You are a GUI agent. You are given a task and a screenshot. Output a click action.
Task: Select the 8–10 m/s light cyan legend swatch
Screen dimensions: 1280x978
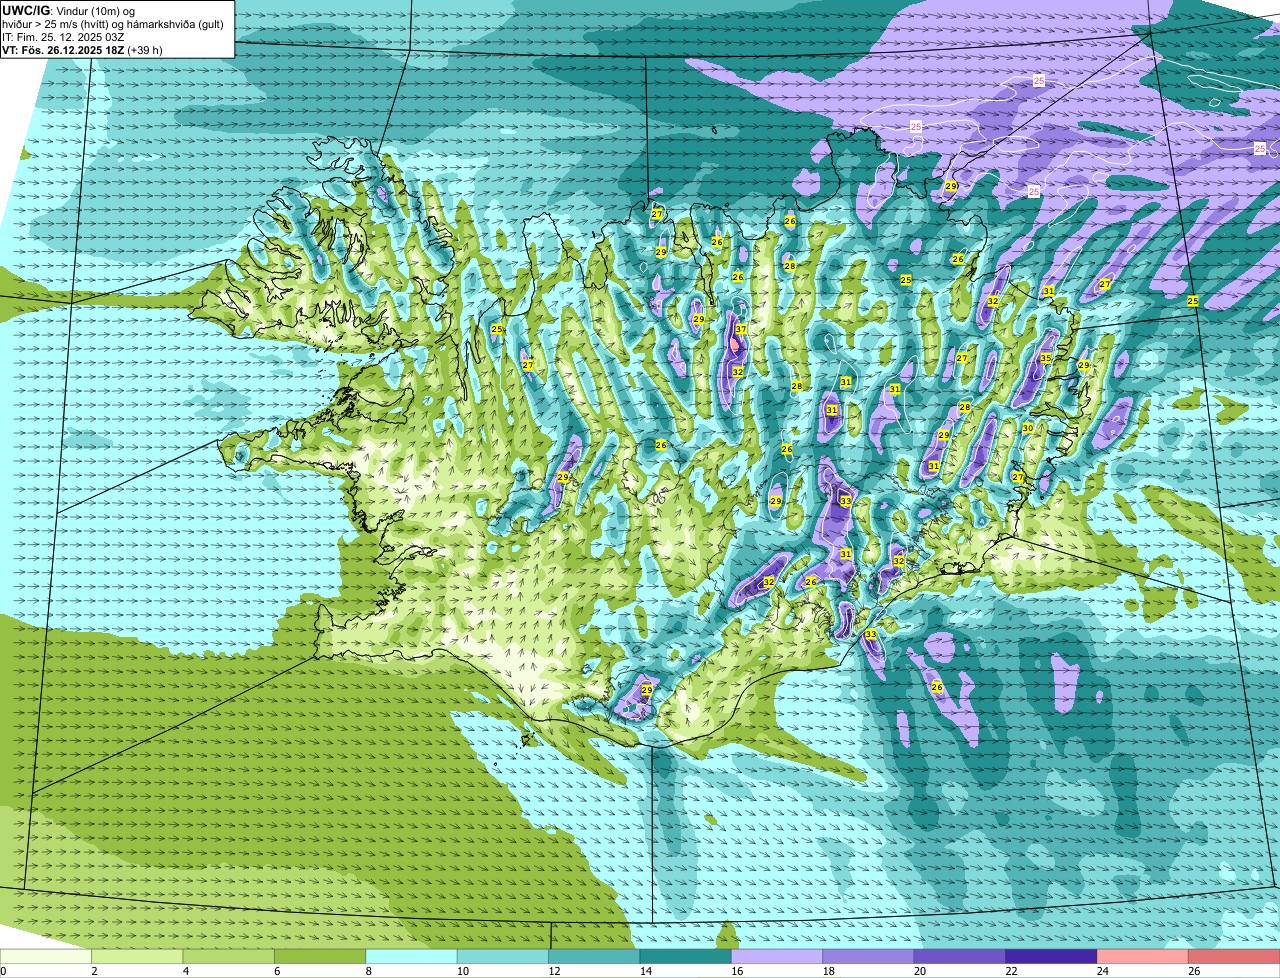coord(412,956)
